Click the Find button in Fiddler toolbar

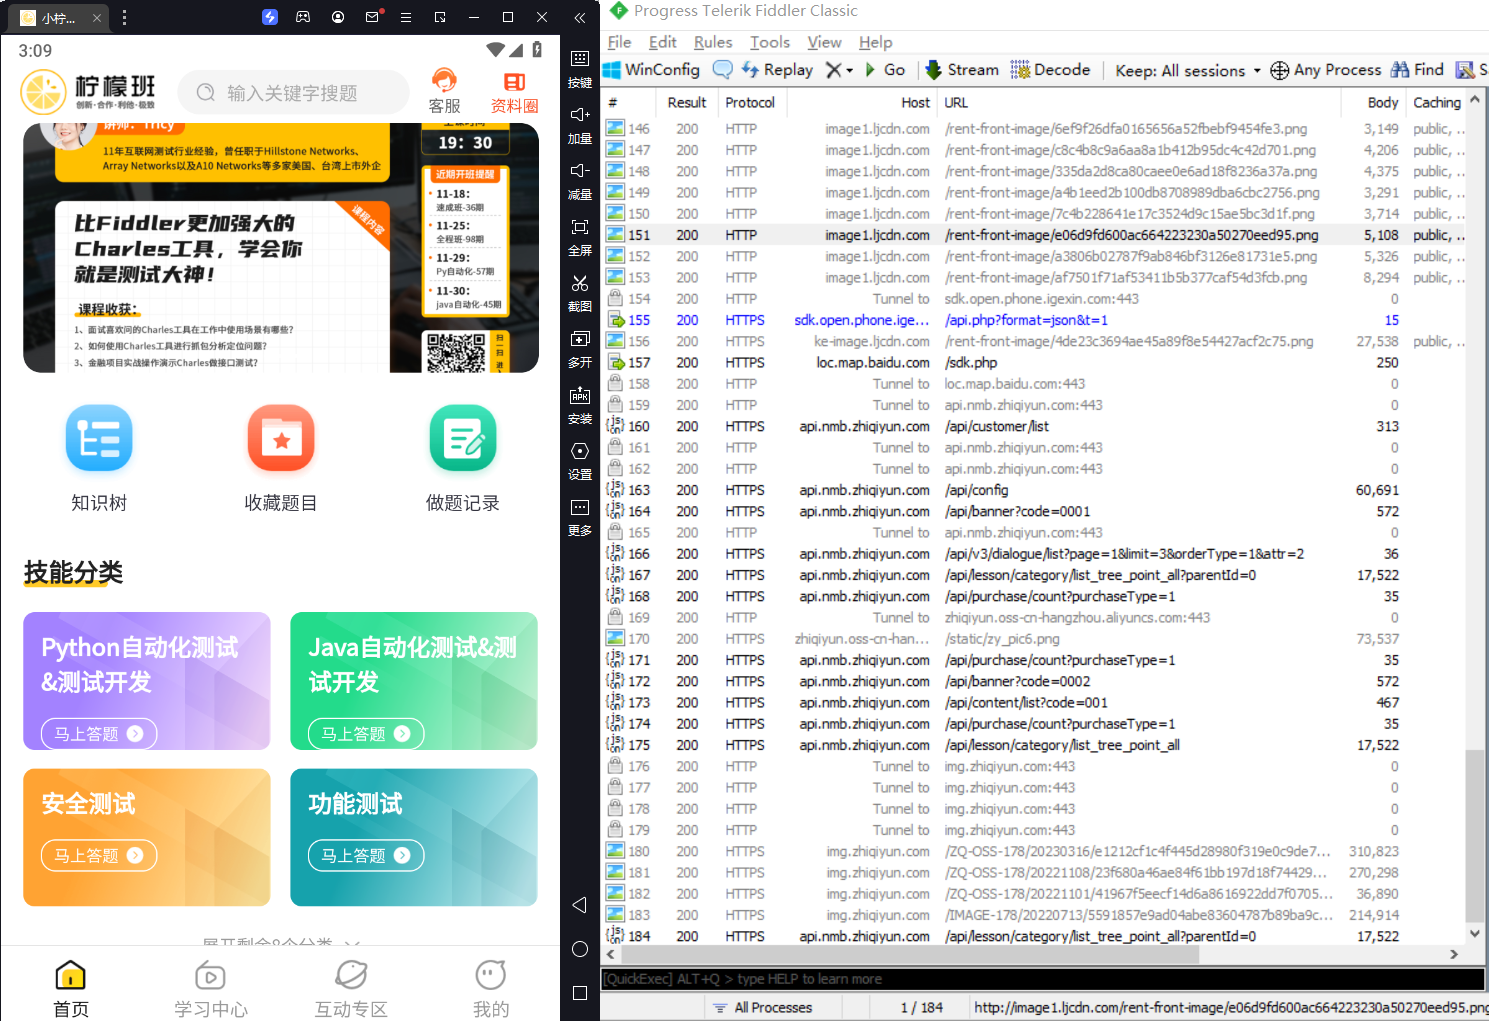[1417, 69]
